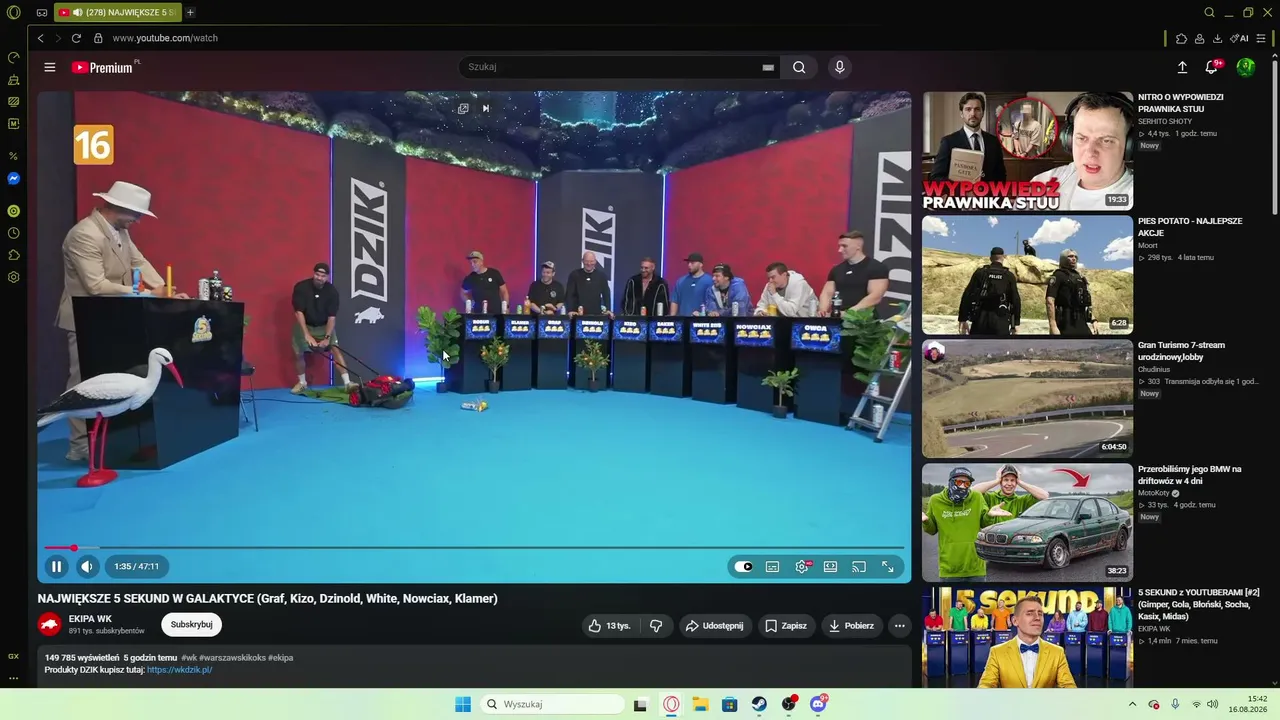Viewport: 1280px width, 720px height.
Task: Cast the video to a TV
Action: 859,566
